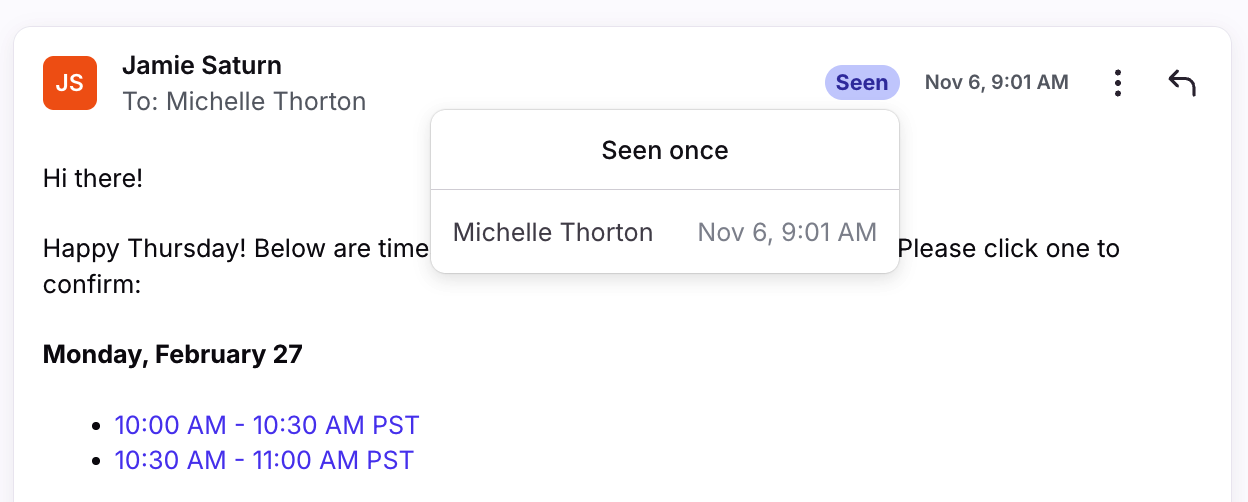1248x502 pixels.
Task: Click the bullet before the 10:30 AM slot
Action: (x=96, y=461)
